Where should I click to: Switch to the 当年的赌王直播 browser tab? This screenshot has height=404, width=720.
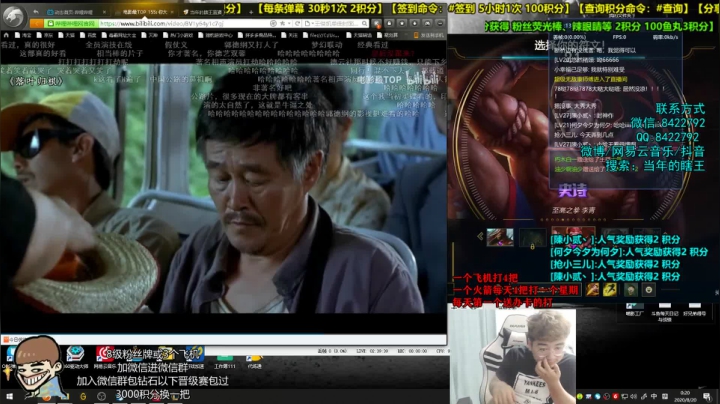(204, 11)
